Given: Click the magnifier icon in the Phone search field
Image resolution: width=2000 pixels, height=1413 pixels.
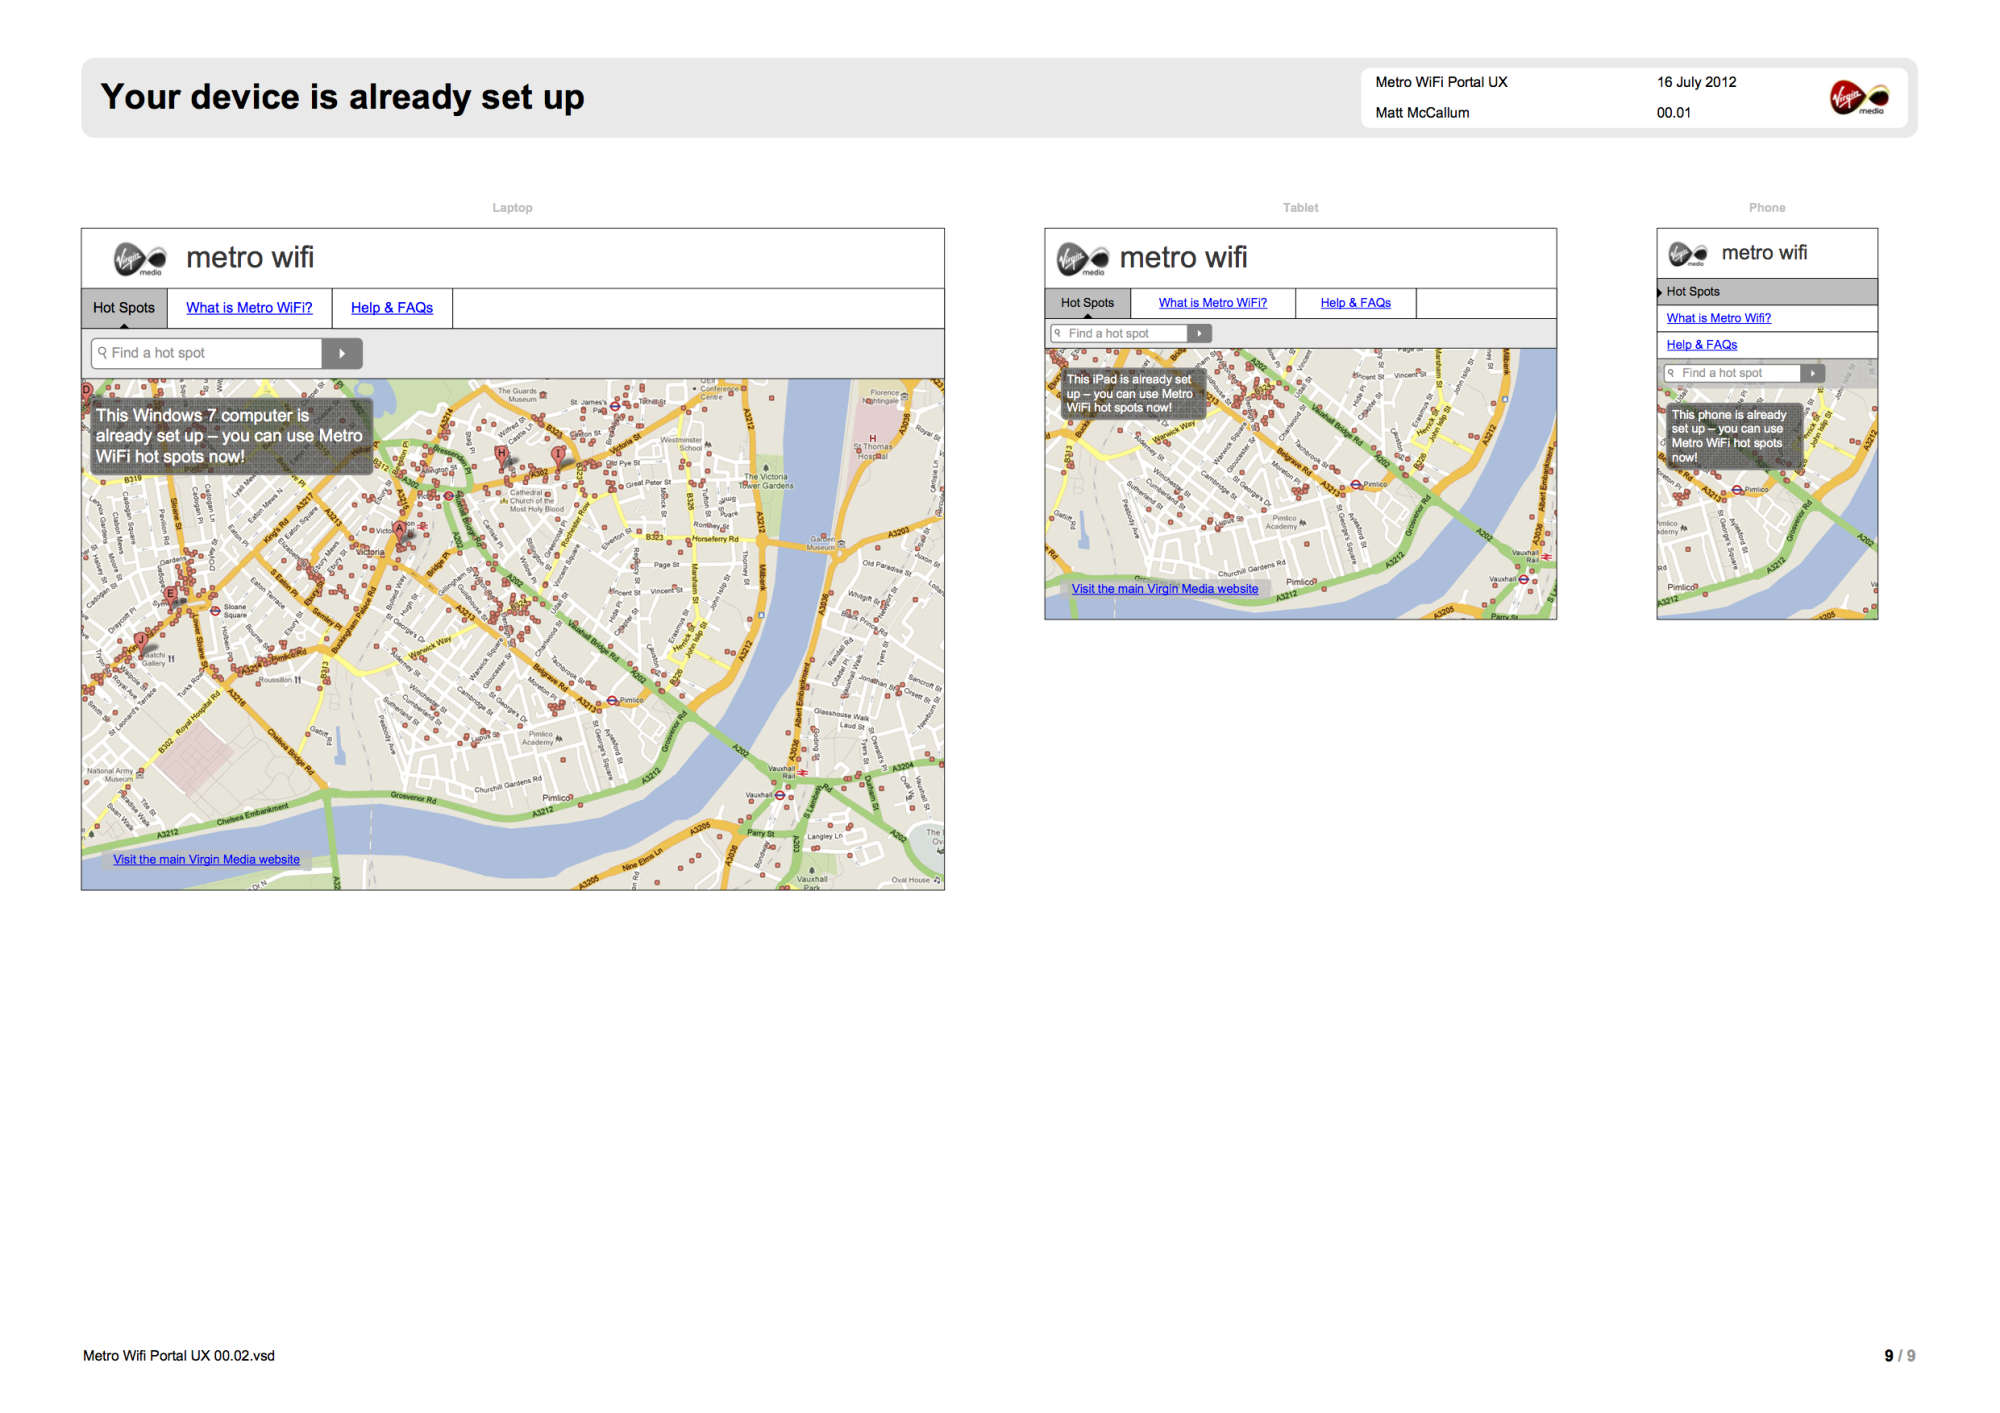Looking at the screenshot, I should (1670, 373).
